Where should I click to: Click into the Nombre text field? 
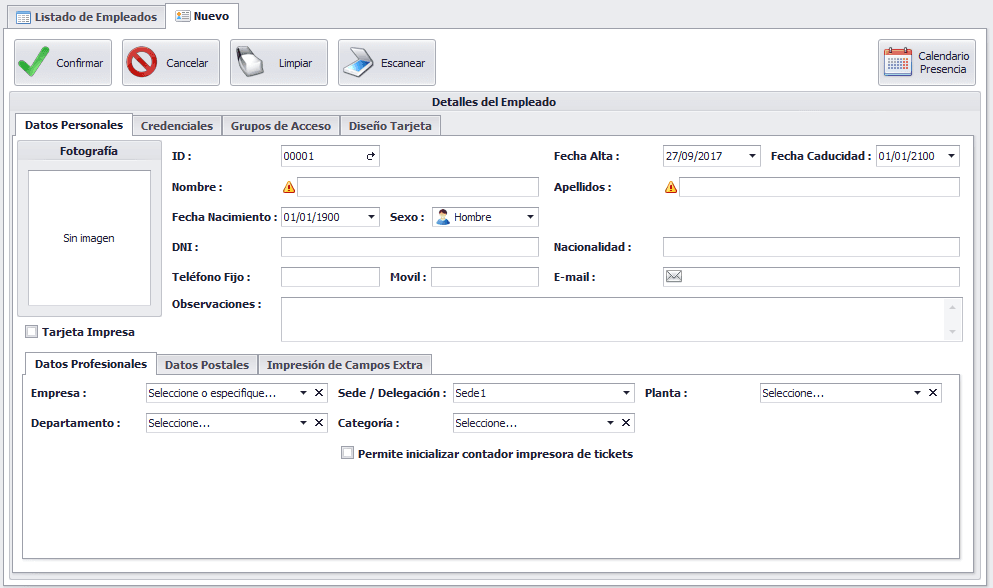pyautogui.click(x=417, y=187)
